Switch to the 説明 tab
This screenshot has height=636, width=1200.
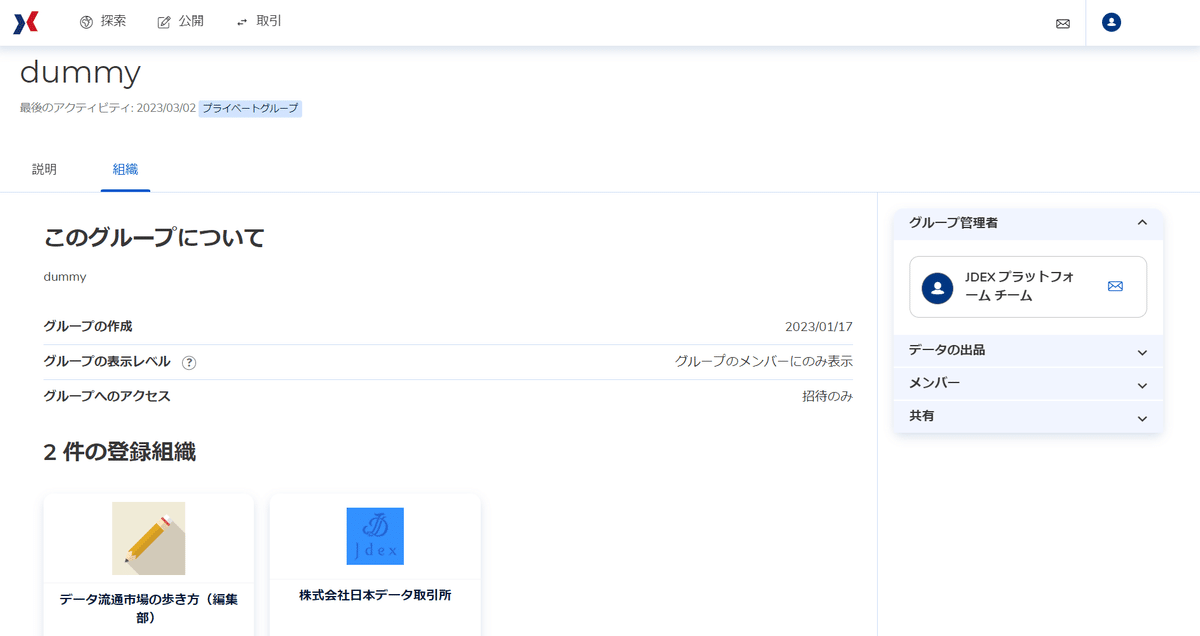click(44, 169)
